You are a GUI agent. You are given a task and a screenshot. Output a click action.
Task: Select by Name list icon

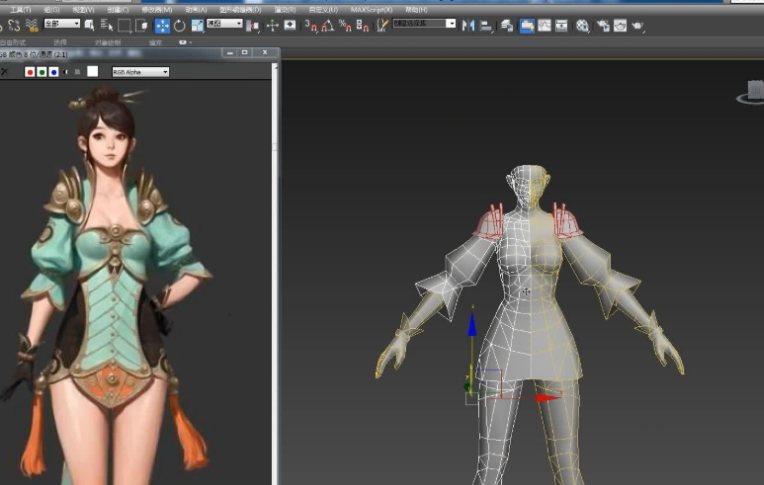[x=105, y=25]
